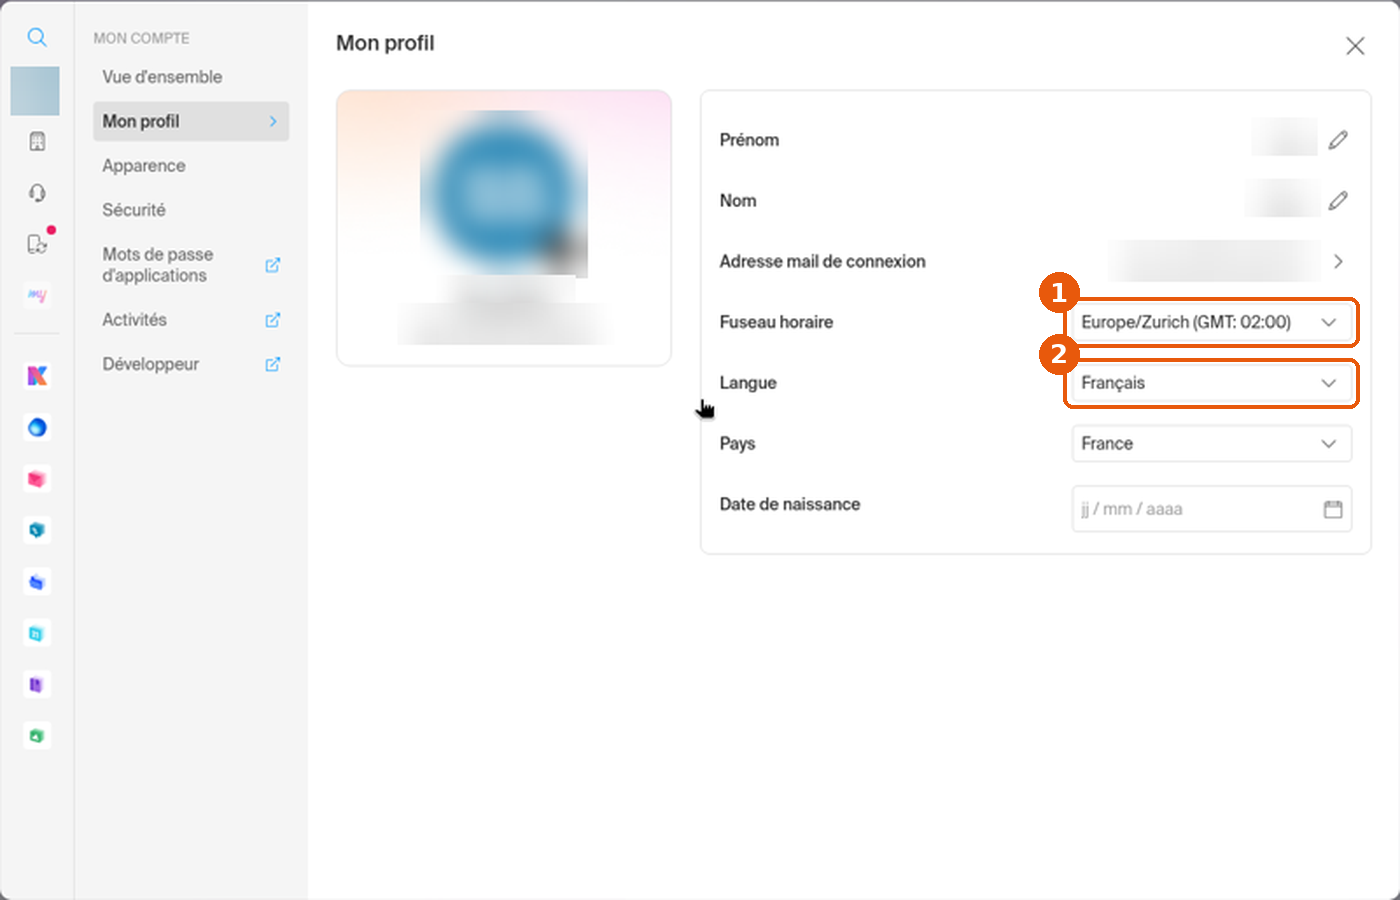The width and height of the screenshot is (1400, 900).
Task: Open the Langue dropdown showing Français
Action: pos(1212,383)
